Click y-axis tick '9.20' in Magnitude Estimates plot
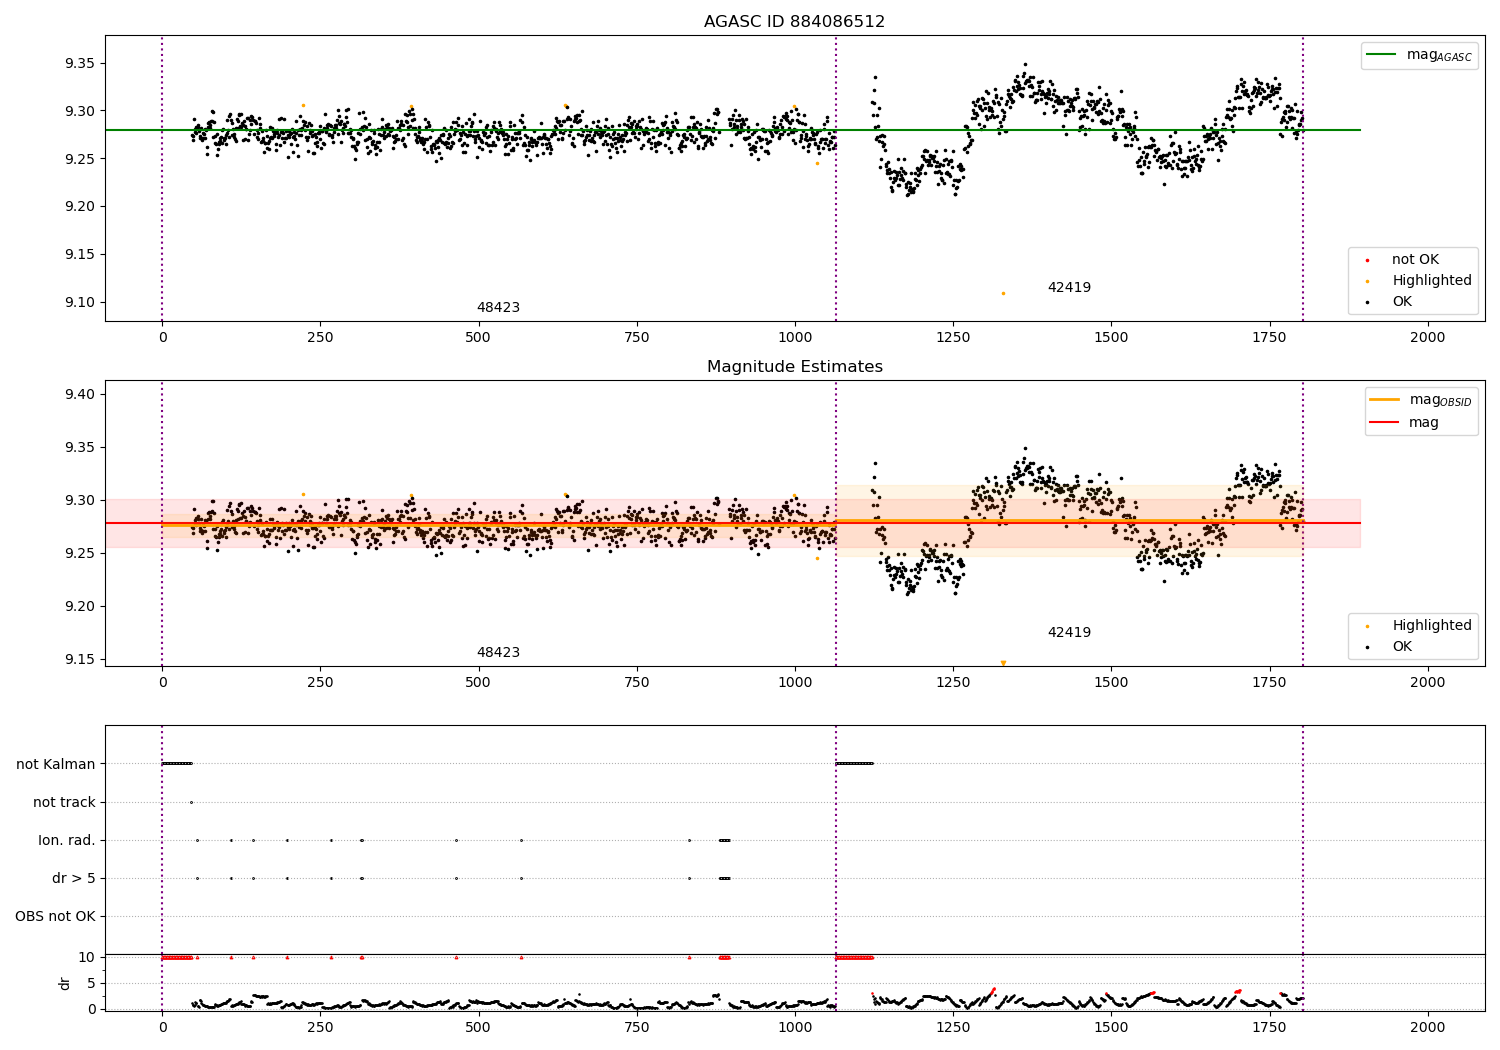 [78, 607]
